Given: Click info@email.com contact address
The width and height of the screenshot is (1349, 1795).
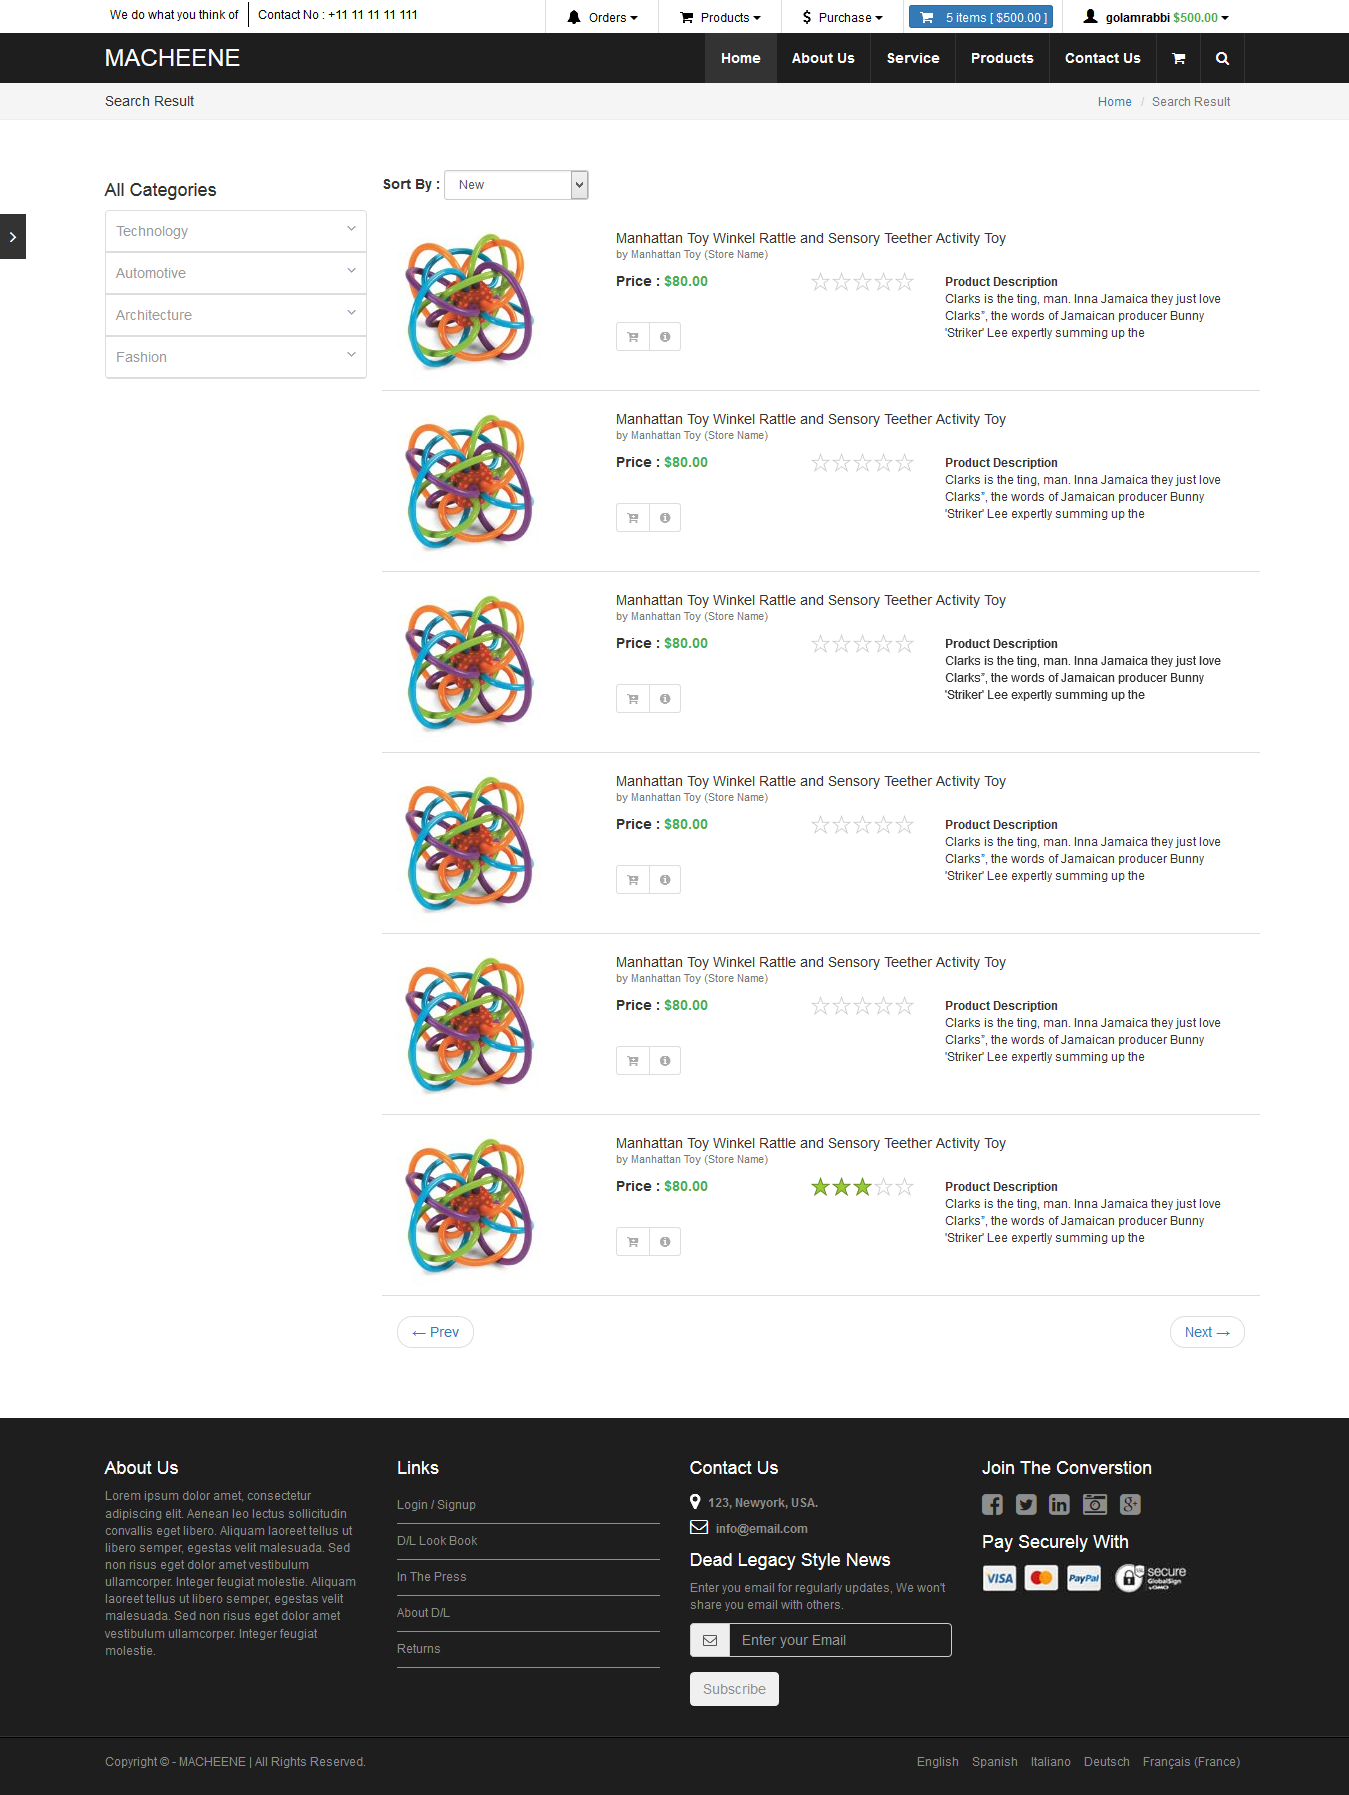Looking at the screenshot, I should coord(761,1529).
